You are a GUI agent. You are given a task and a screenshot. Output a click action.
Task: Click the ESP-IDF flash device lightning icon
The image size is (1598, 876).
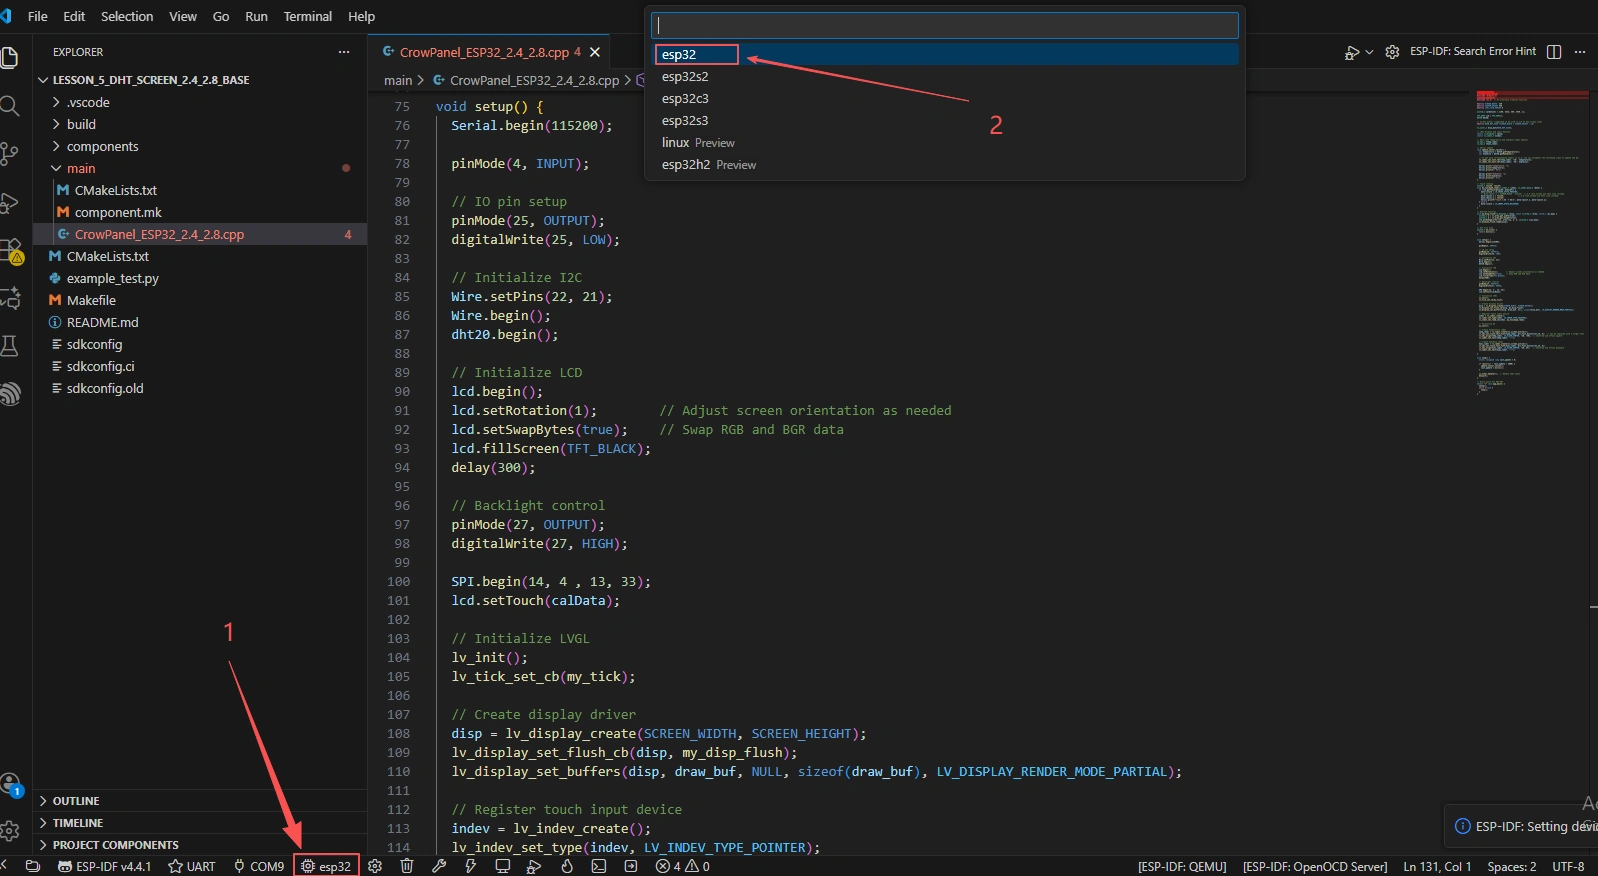(470, 866)
